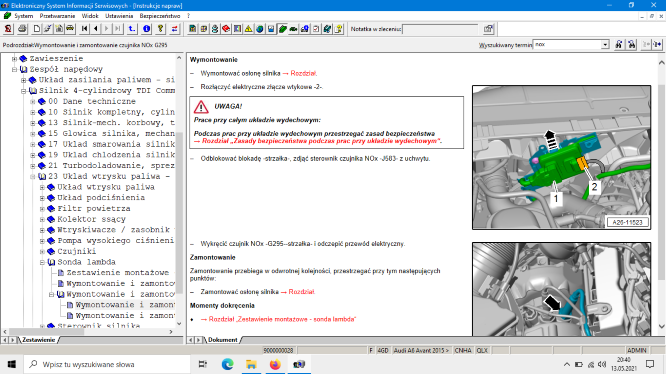Select 15 Głowica silnika tree item
This screenshot has width=666, height=374.
click(x=111, y=133)
